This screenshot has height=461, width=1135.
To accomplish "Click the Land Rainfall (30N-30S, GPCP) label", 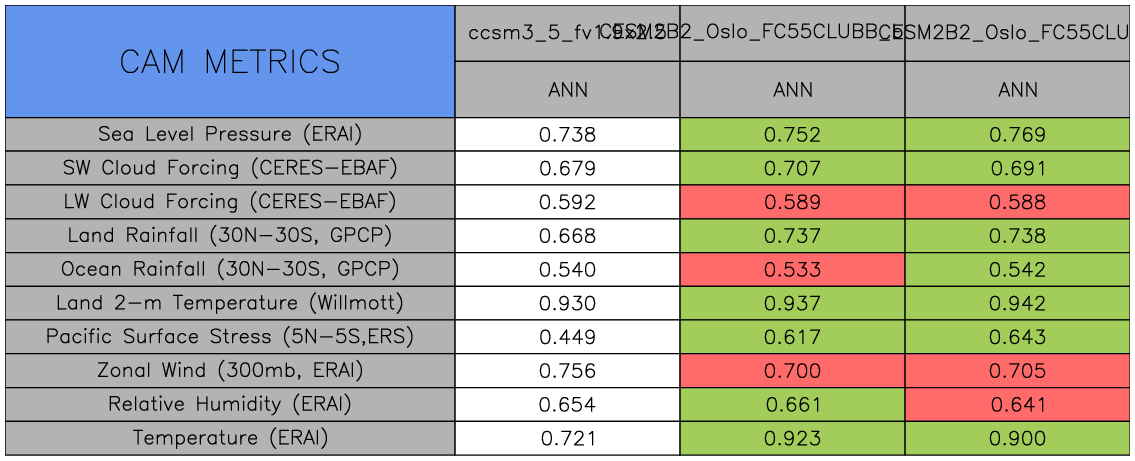I will [x=230, y=236].
